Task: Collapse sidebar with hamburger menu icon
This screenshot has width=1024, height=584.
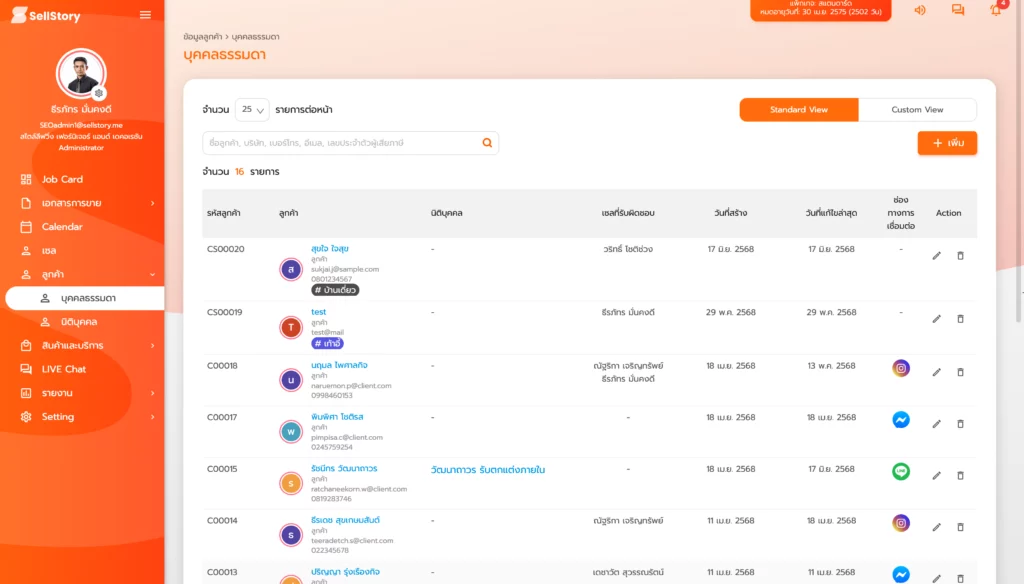Action: (x=145, y=15)
